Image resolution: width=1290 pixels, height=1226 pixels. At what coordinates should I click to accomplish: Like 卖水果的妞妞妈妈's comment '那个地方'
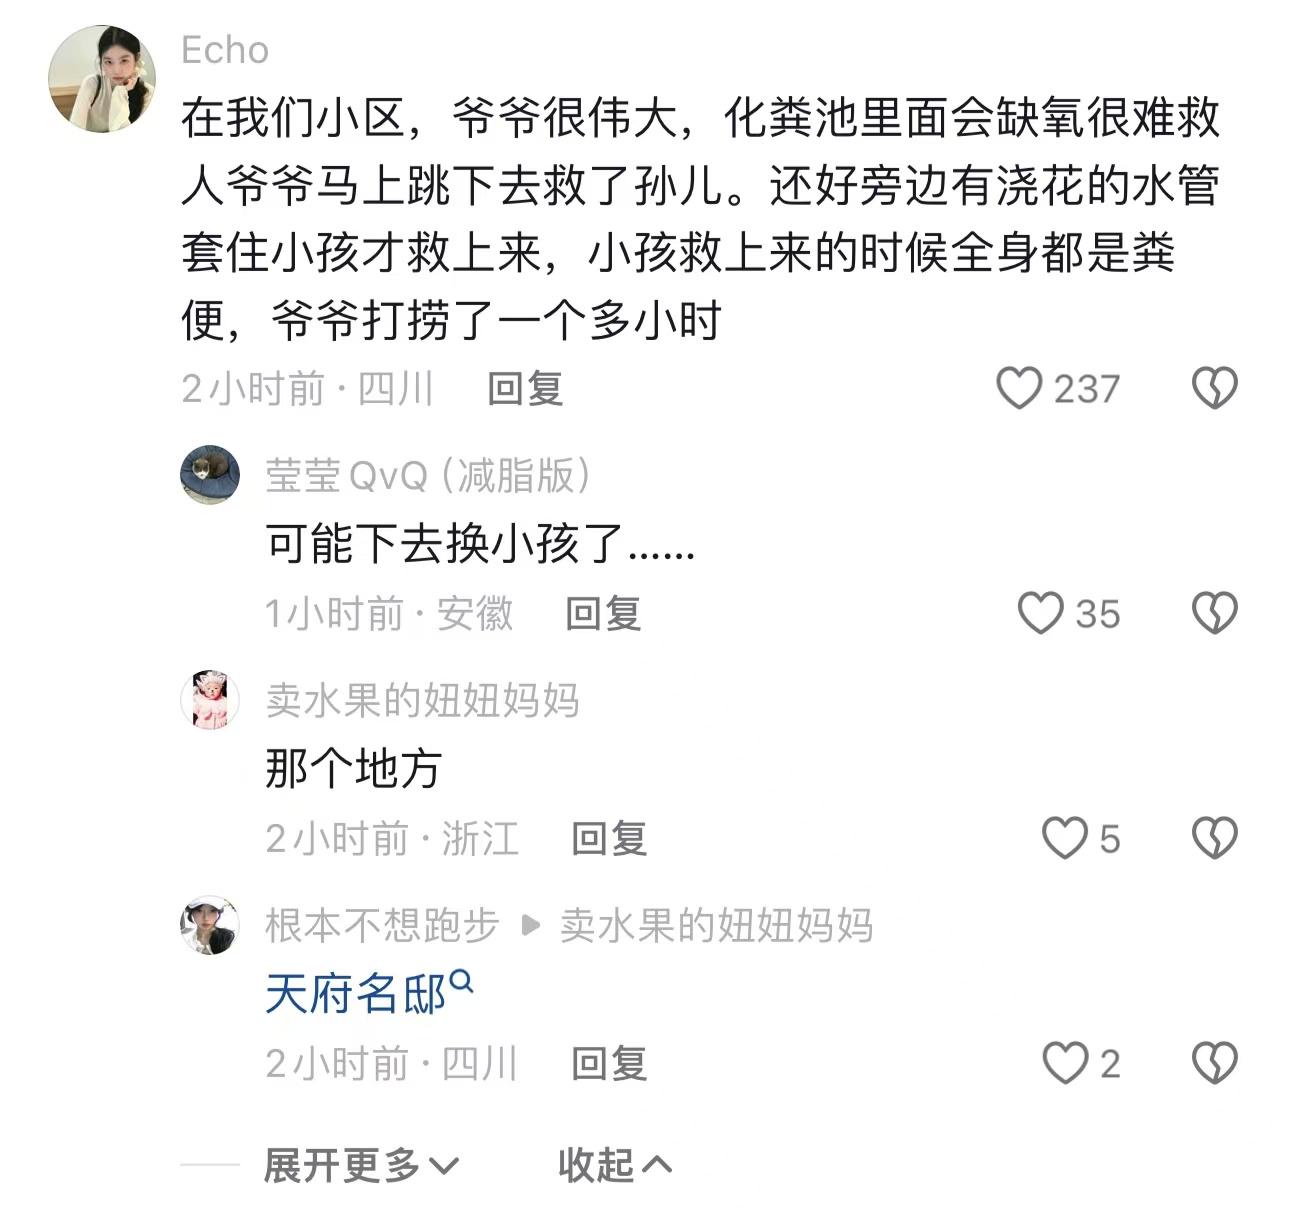point(1064,838)
